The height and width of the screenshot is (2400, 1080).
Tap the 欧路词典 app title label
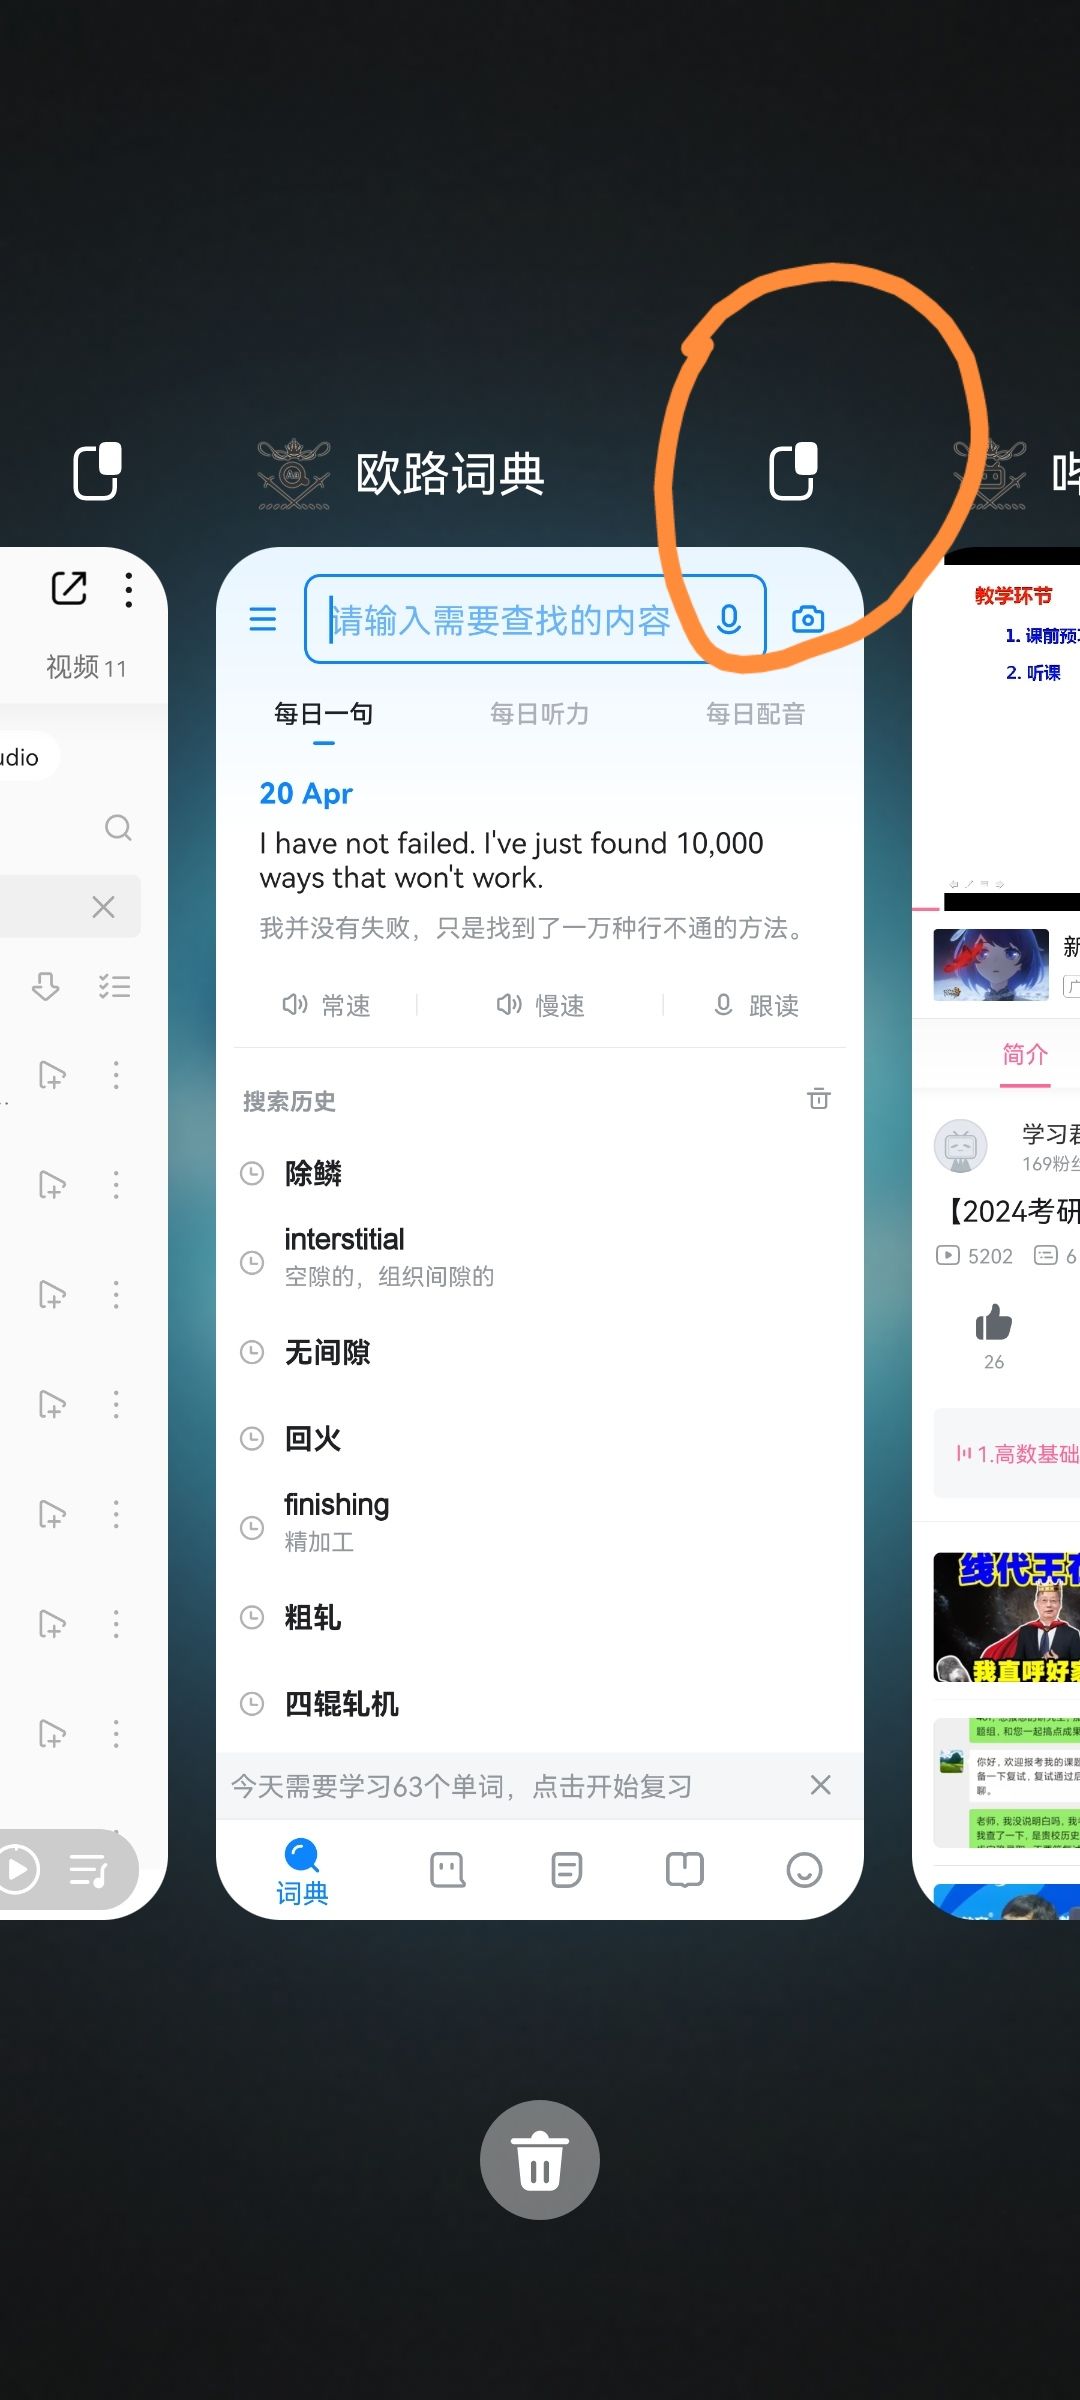pos(450,473)
